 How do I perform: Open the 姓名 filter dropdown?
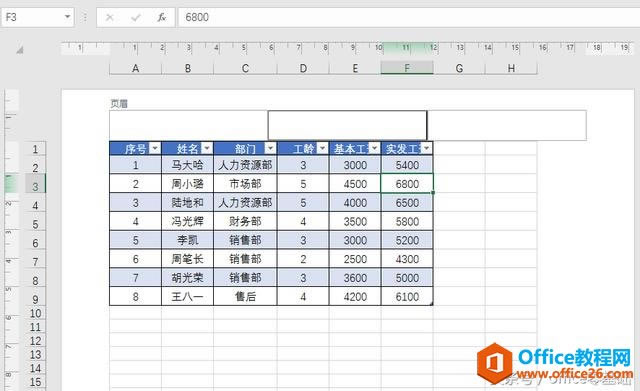click(207, 148)
